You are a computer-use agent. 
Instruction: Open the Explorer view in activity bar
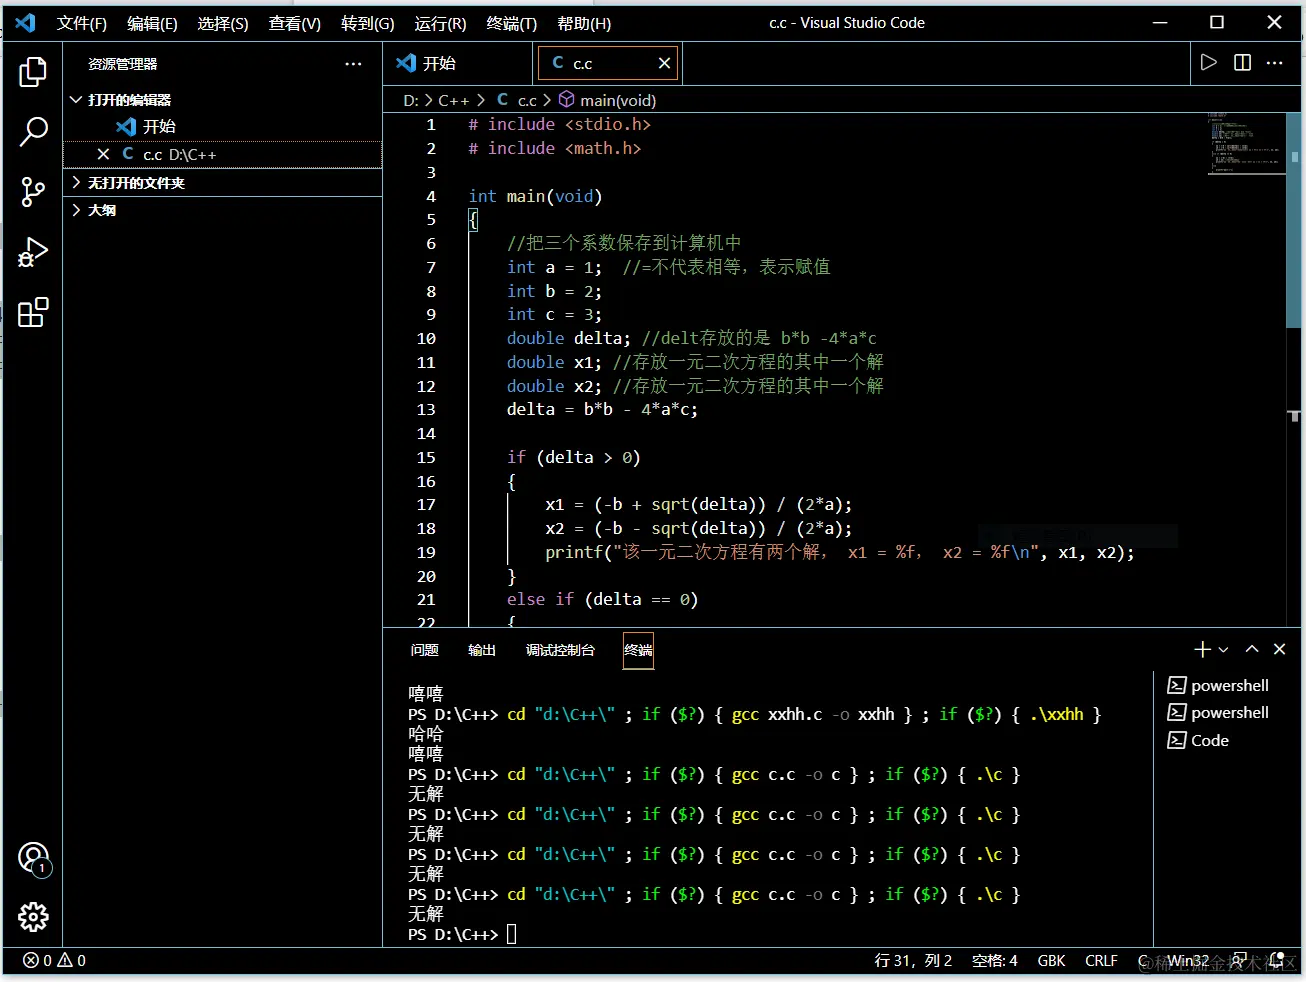click(x=33, y=72)
